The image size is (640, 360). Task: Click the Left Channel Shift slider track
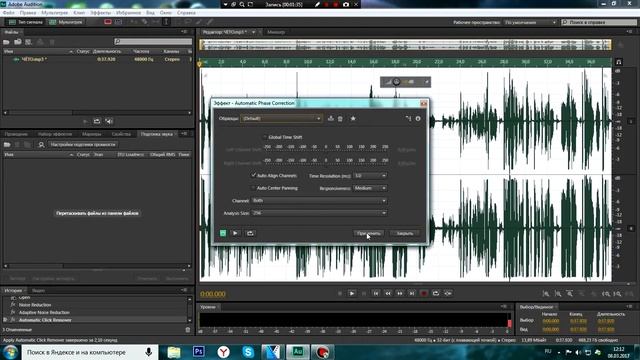326,150
